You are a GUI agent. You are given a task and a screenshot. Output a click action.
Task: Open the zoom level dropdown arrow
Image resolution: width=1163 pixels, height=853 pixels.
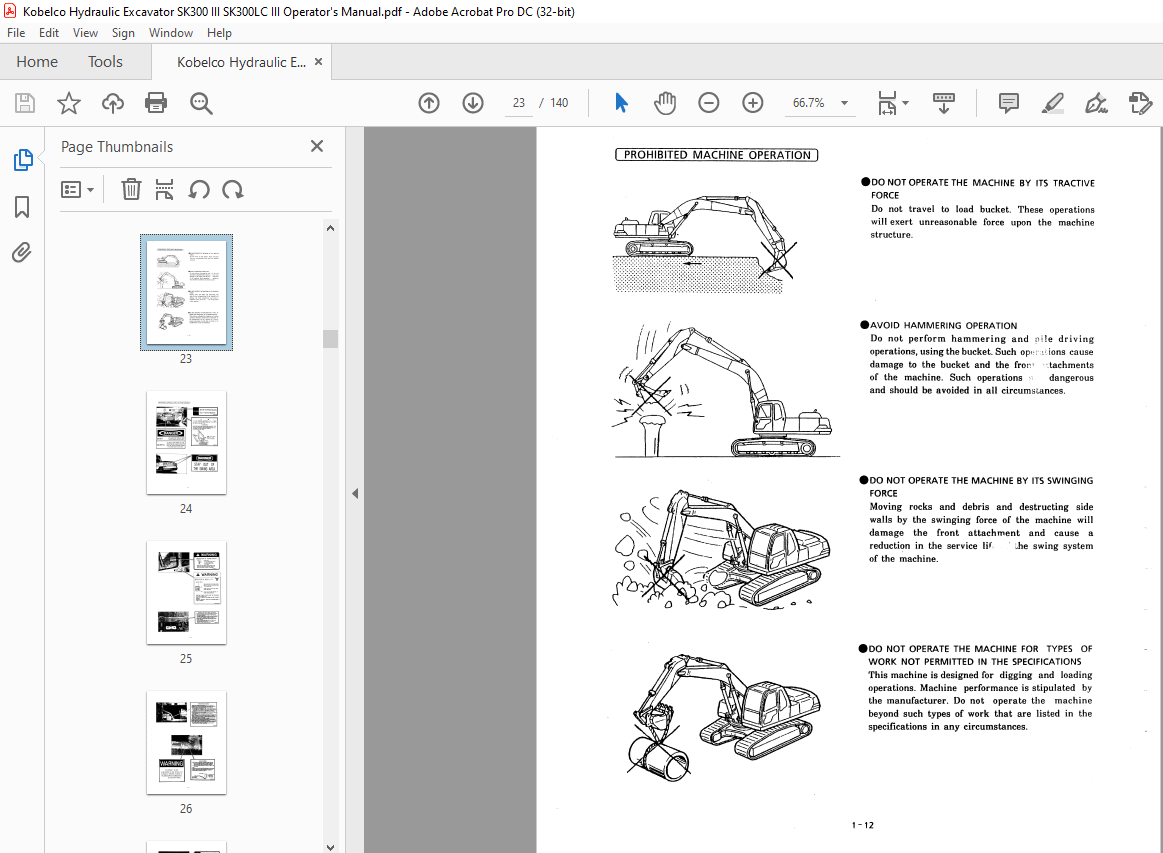(x=844, y=103)
